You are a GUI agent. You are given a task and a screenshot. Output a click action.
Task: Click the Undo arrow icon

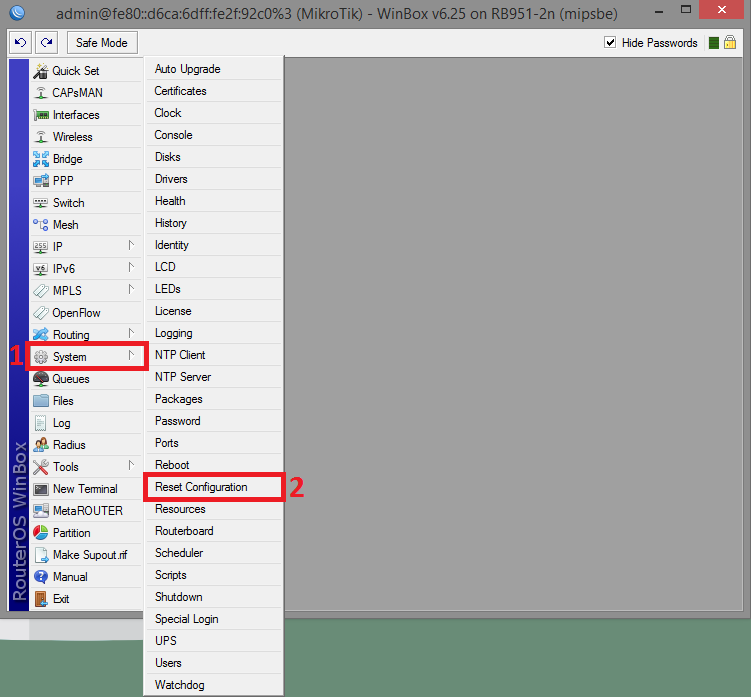pyautogui.click(x=20, y=43)
